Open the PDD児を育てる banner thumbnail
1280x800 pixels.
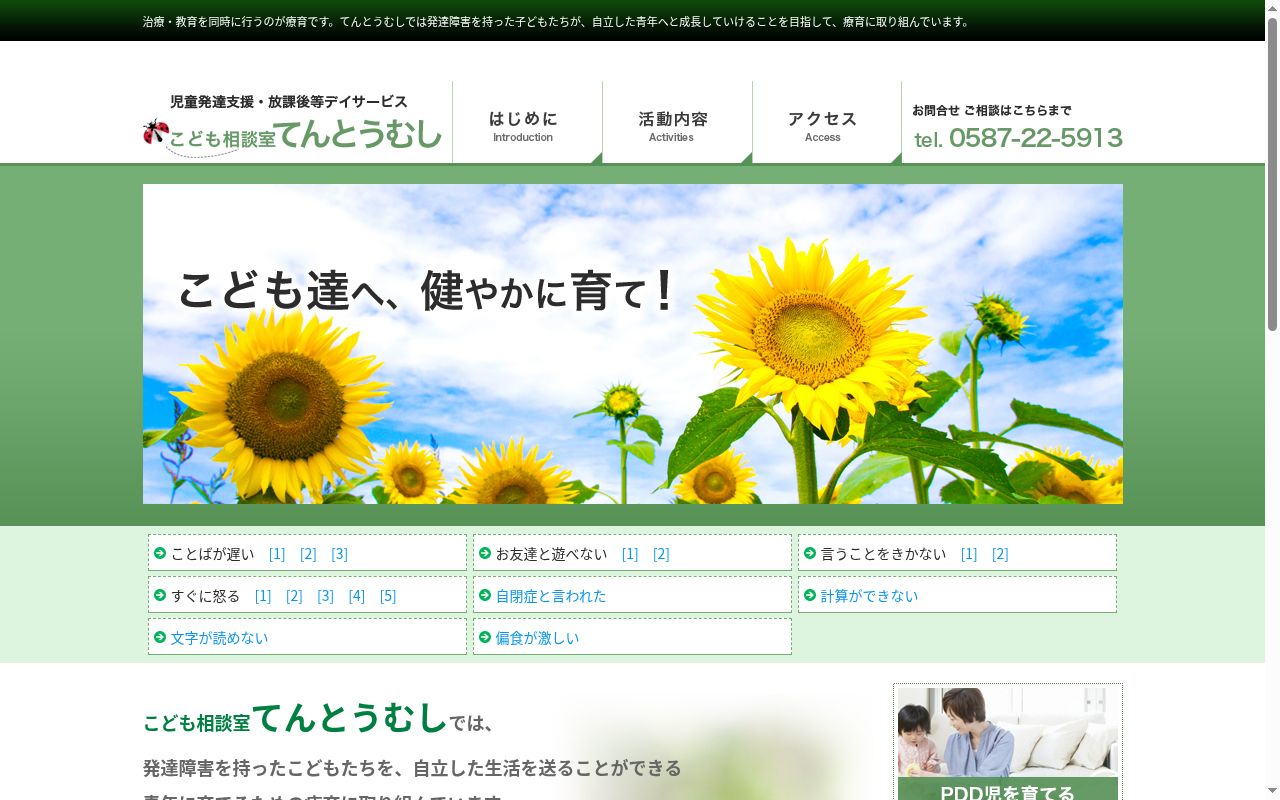(1008, 744)
